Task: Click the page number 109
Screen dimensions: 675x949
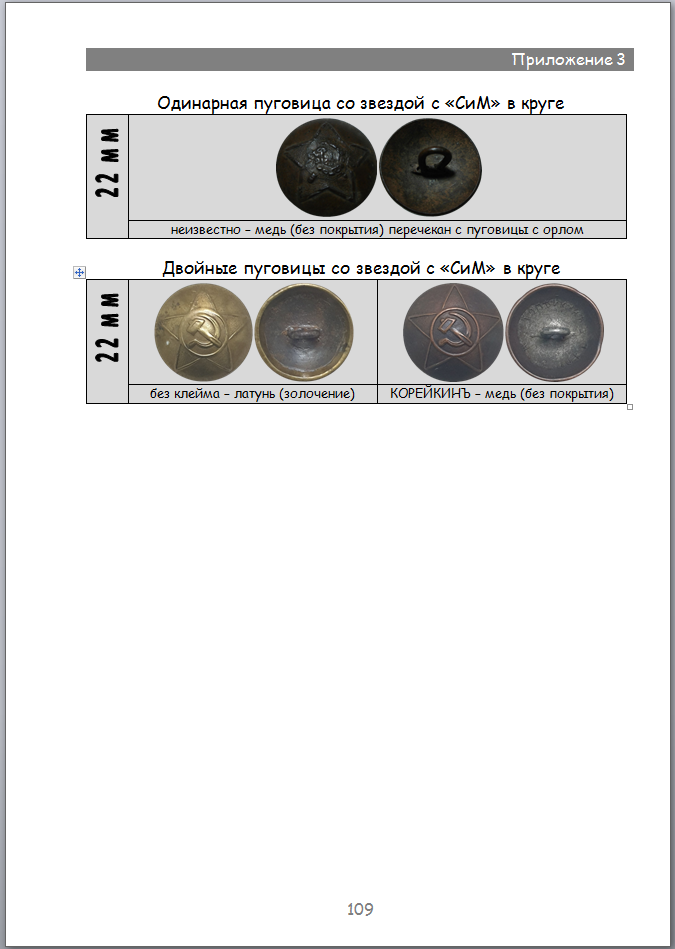Action: pos(360,909)
